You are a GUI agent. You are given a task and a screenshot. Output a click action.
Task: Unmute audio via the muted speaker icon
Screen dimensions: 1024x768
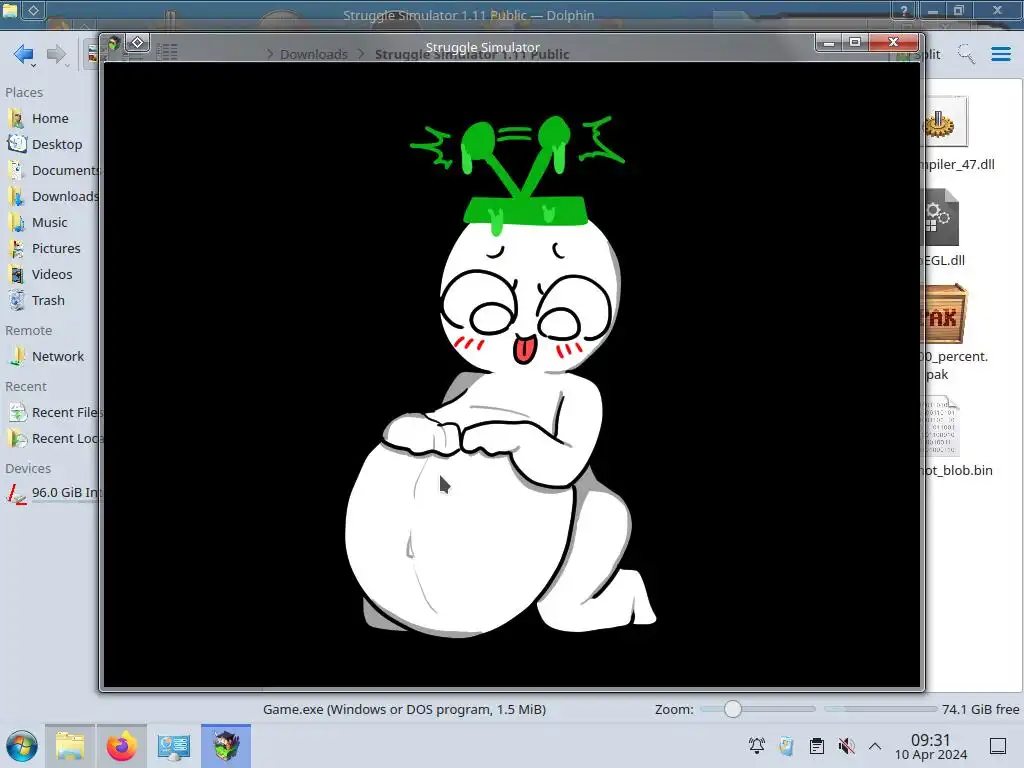846,746
